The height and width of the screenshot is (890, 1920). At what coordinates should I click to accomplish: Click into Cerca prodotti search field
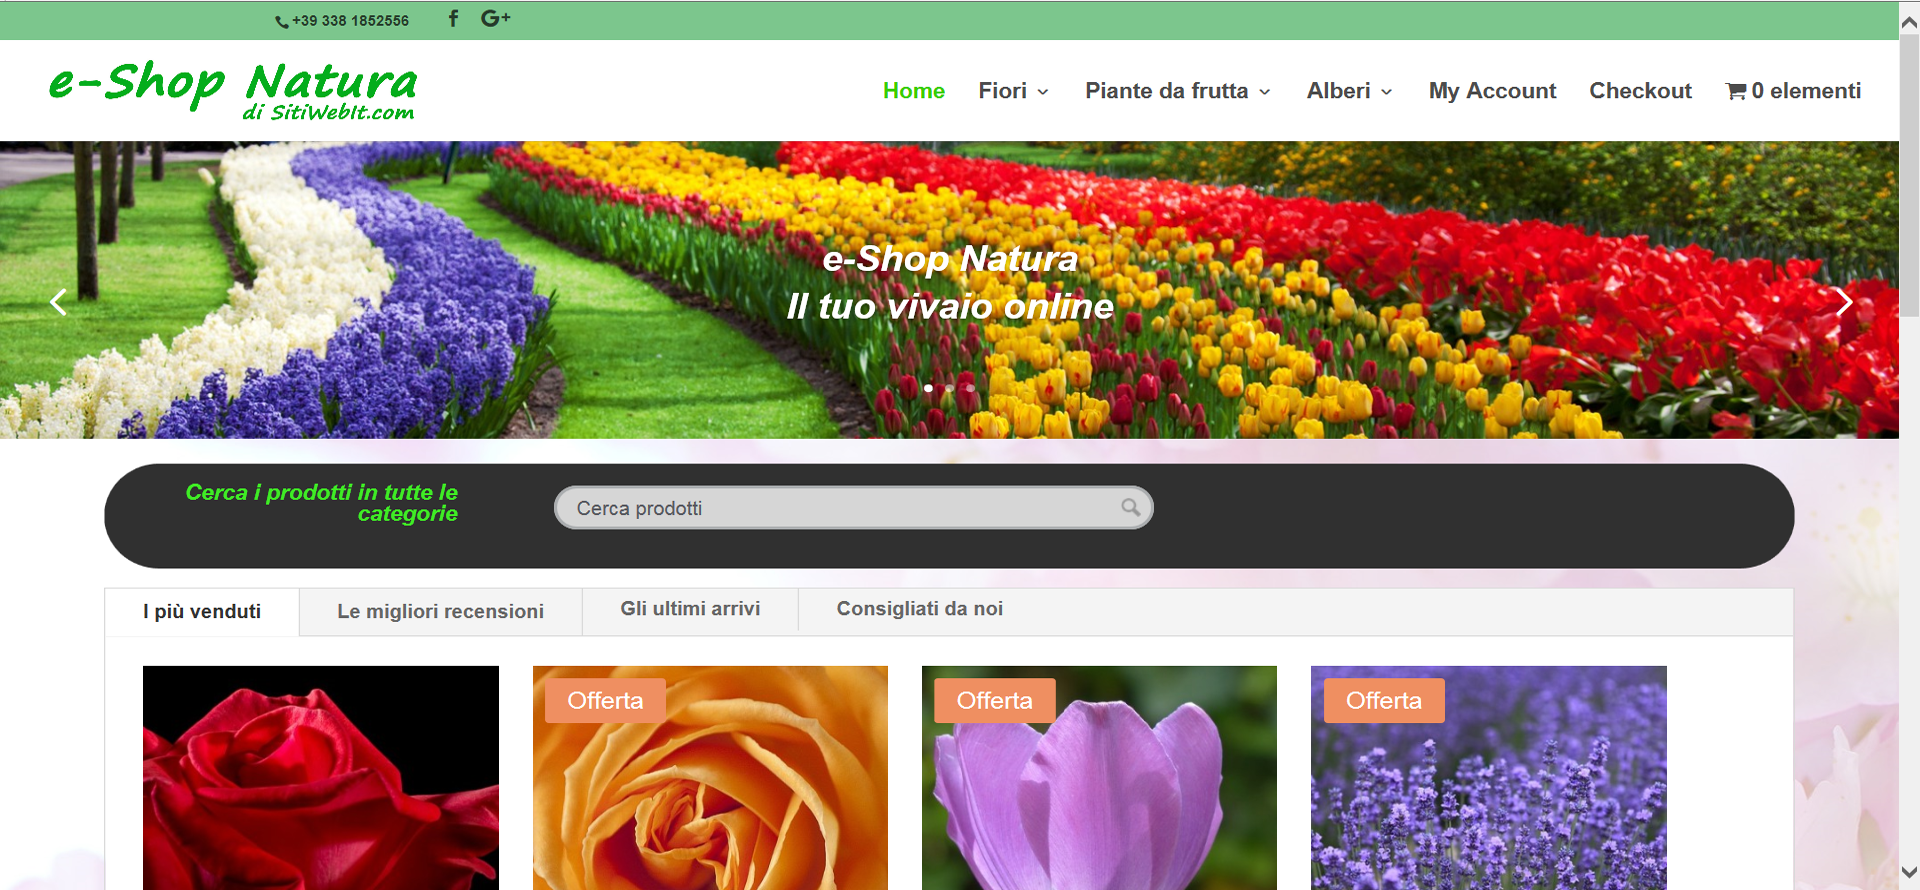(x=853, y=508)
